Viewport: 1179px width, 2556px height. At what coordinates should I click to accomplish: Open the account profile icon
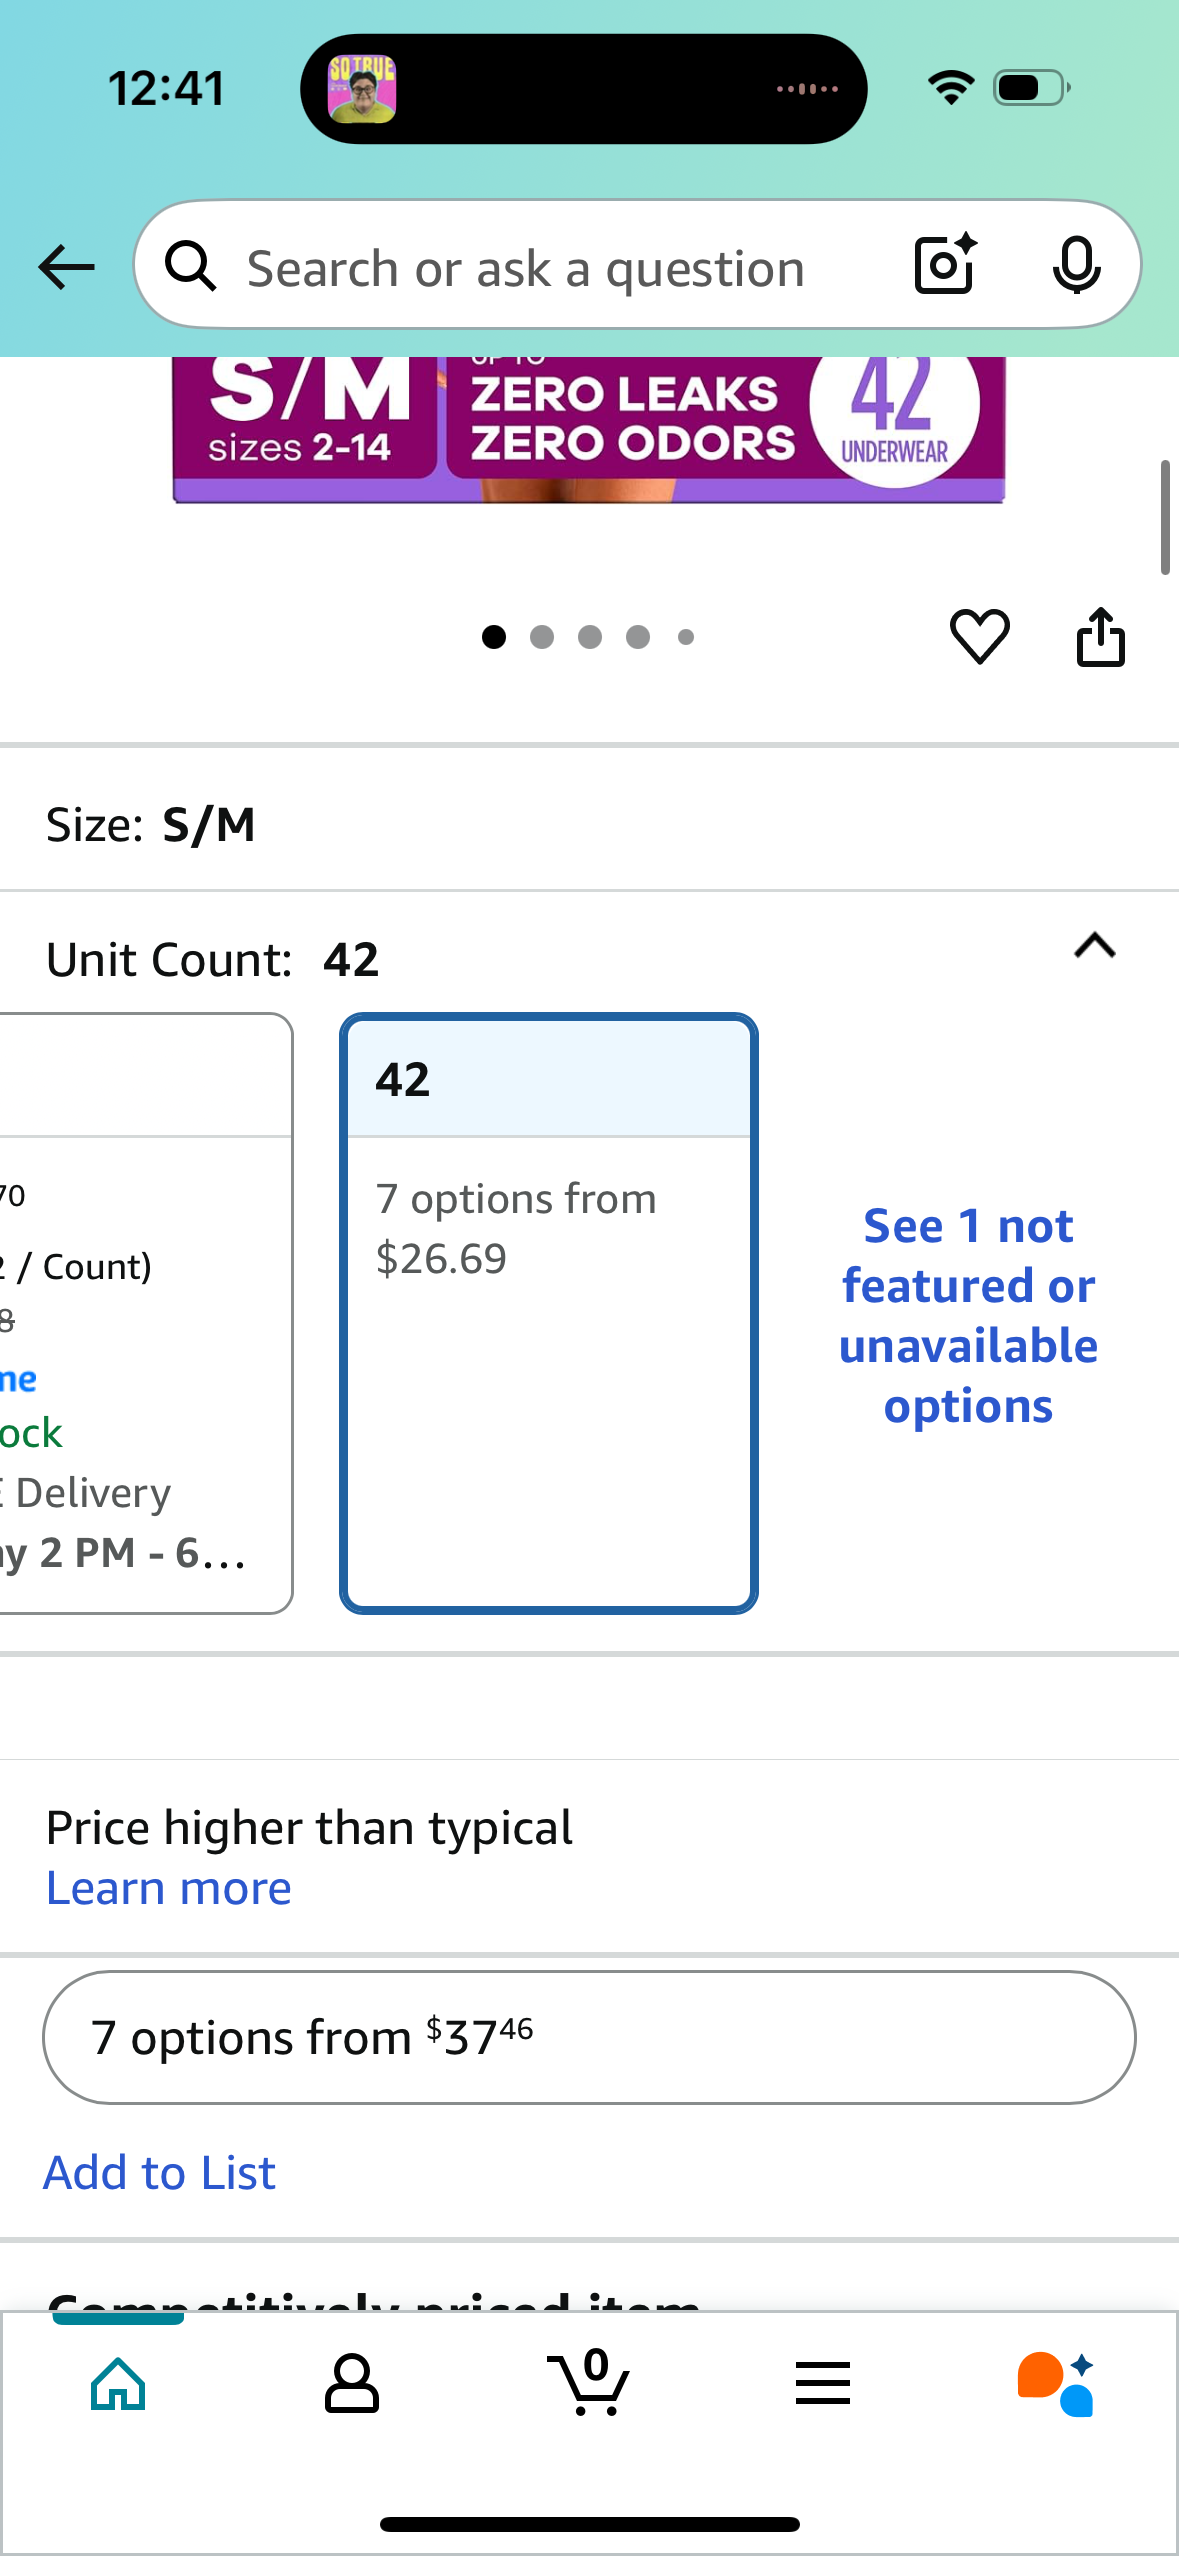352,2384
